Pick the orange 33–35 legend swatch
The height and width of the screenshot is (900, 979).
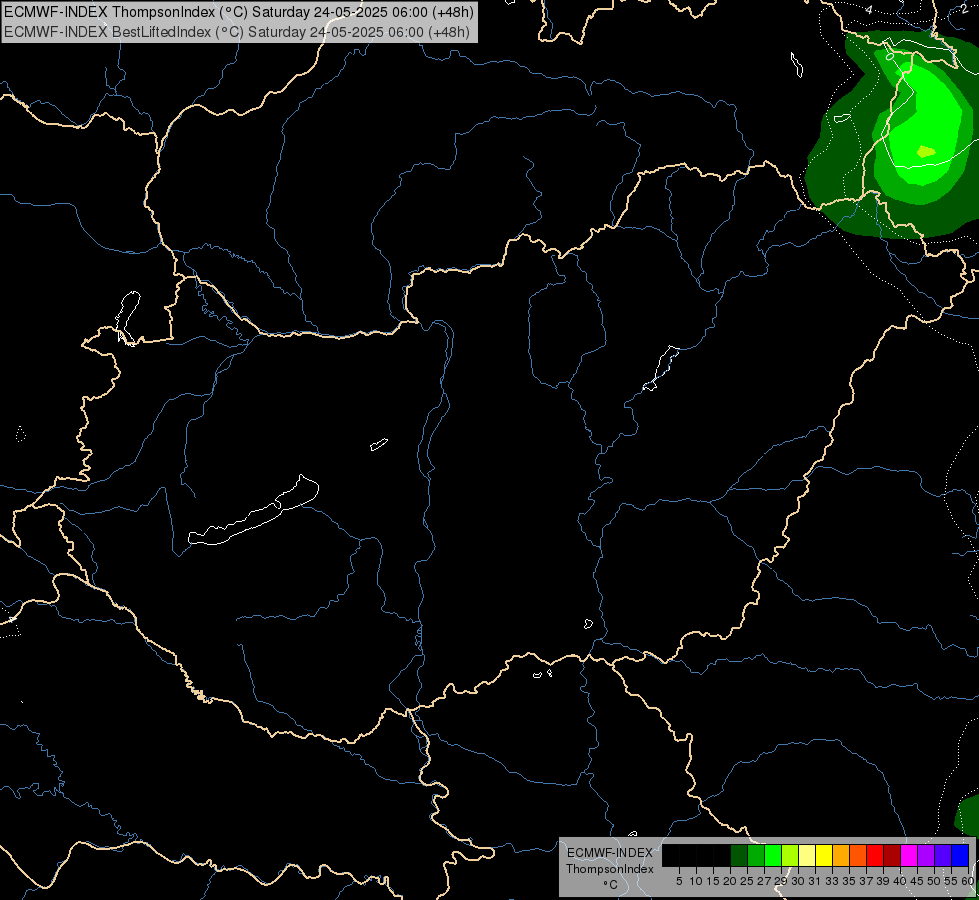[841, 855]
